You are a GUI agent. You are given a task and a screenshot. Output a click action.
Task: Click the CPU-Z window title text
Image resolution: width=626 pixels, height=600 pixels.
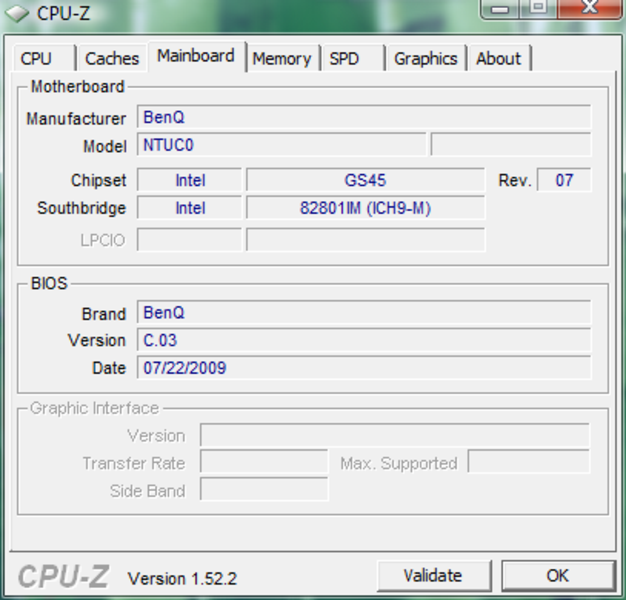tap(63, 13)
